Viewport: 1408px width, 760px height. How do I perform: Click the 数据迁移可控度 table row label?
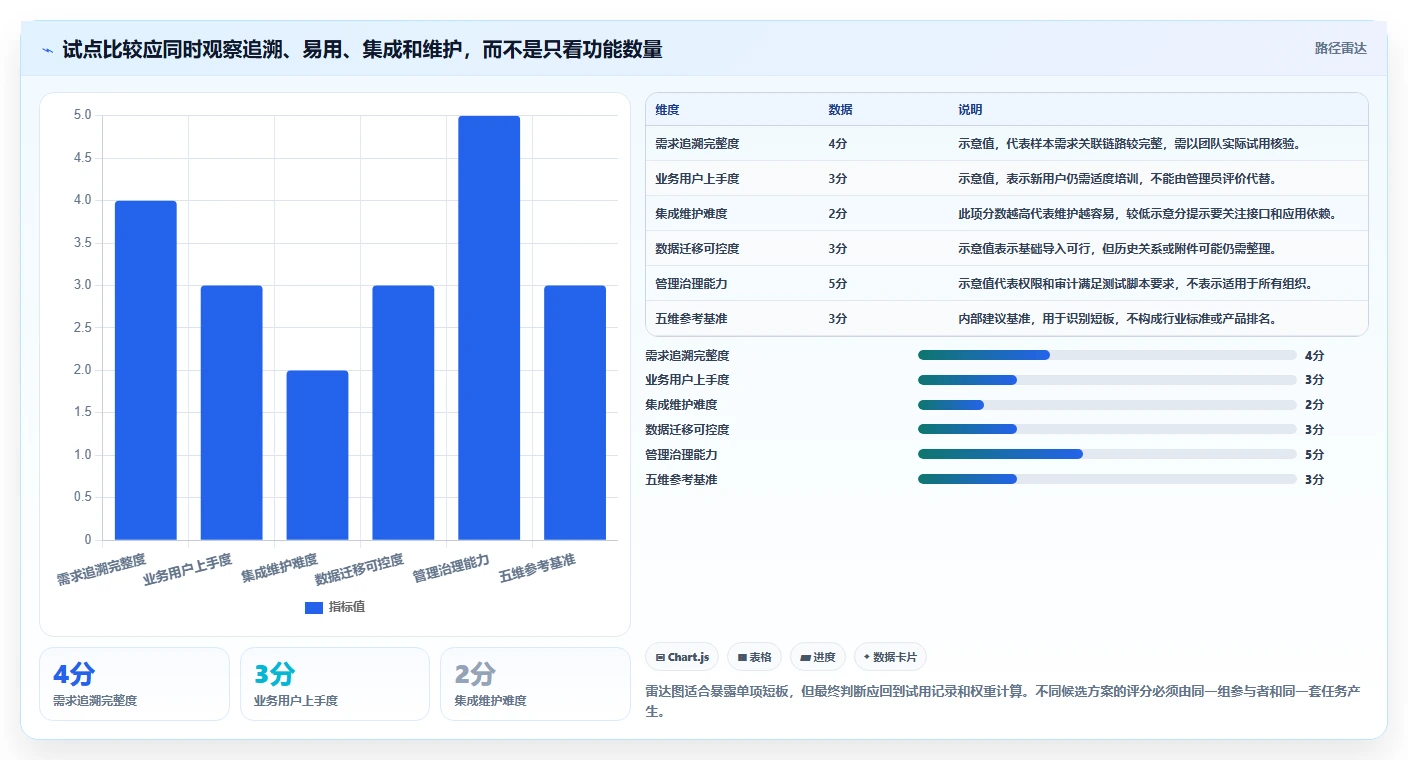point(697,248)
